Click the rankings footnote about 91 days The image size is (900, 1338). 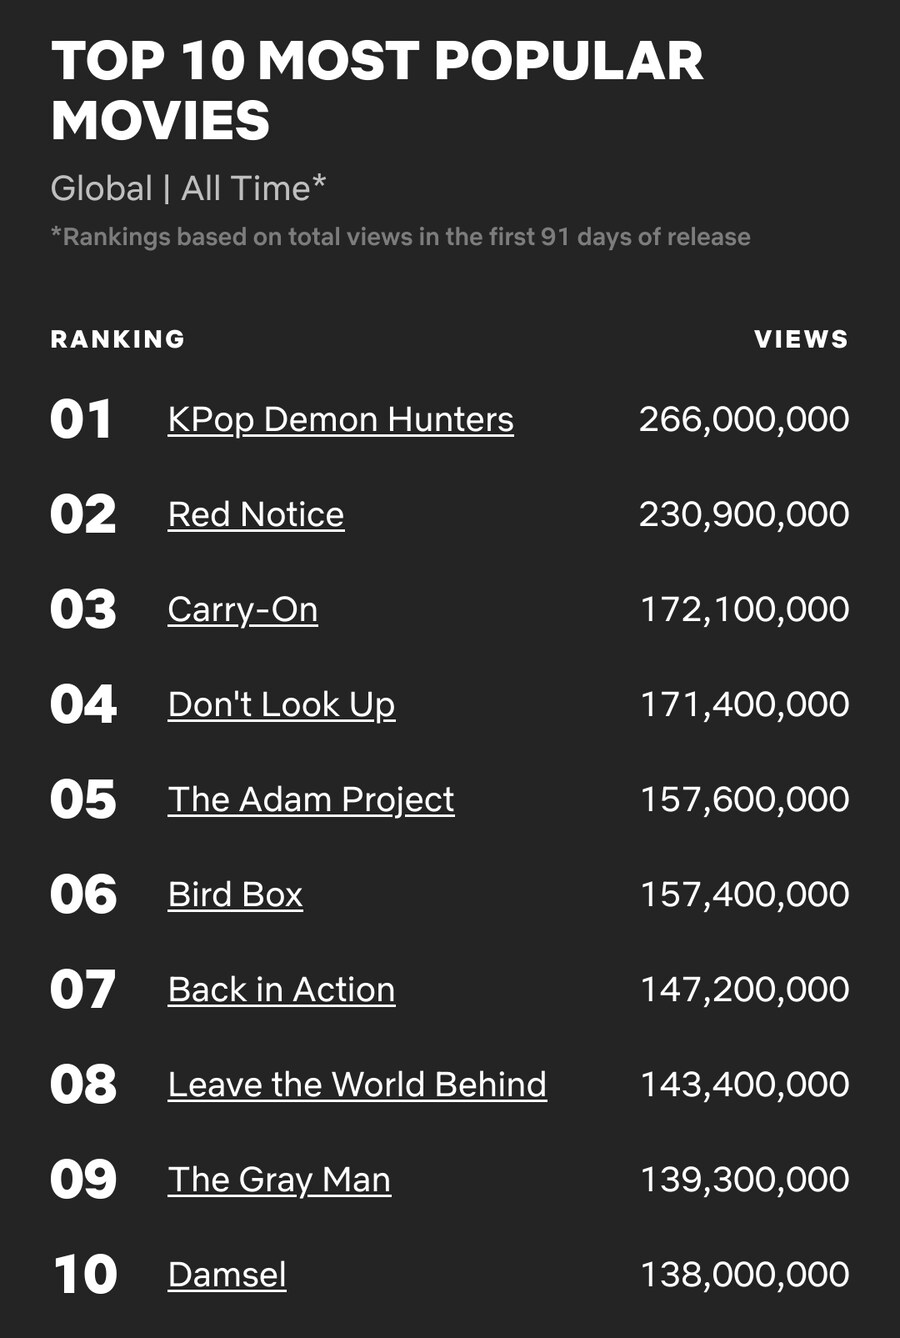(400, 237)
